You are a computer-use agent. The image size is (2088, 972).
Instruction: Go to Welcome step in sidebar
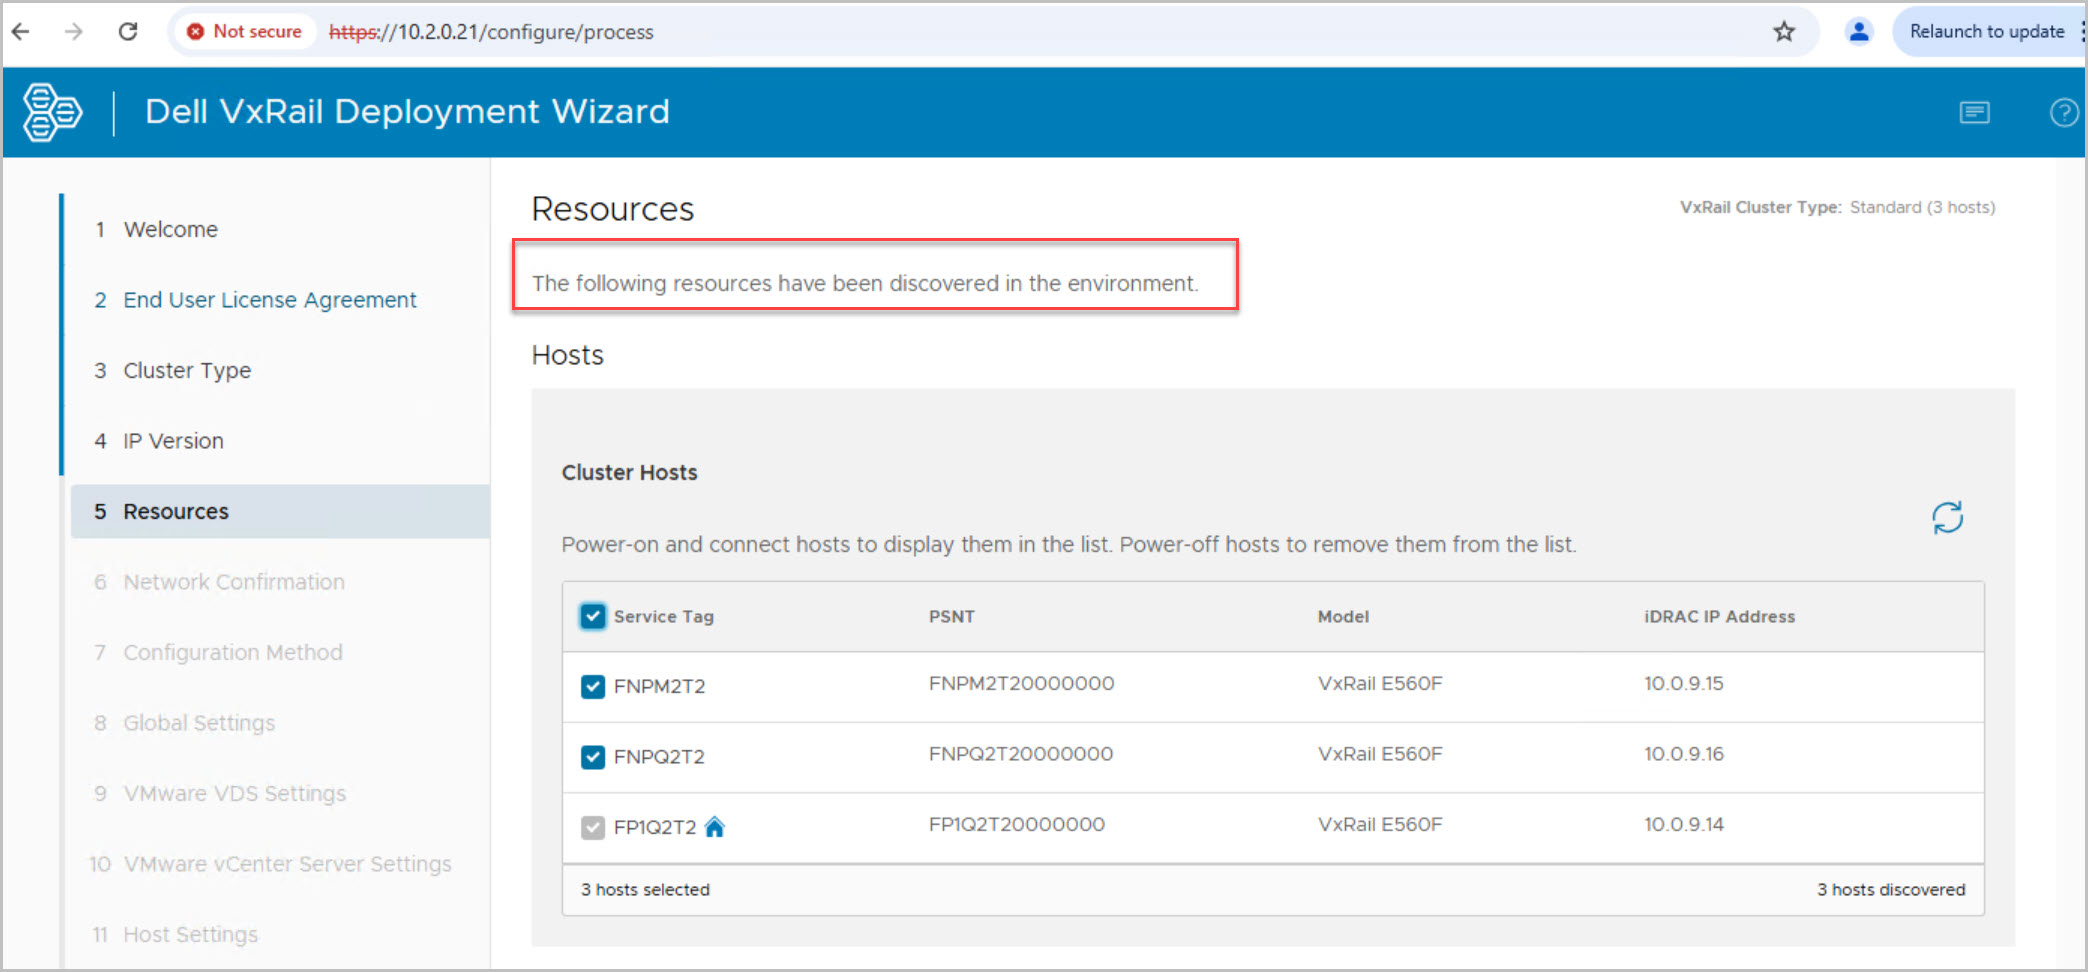pos(170,230)
